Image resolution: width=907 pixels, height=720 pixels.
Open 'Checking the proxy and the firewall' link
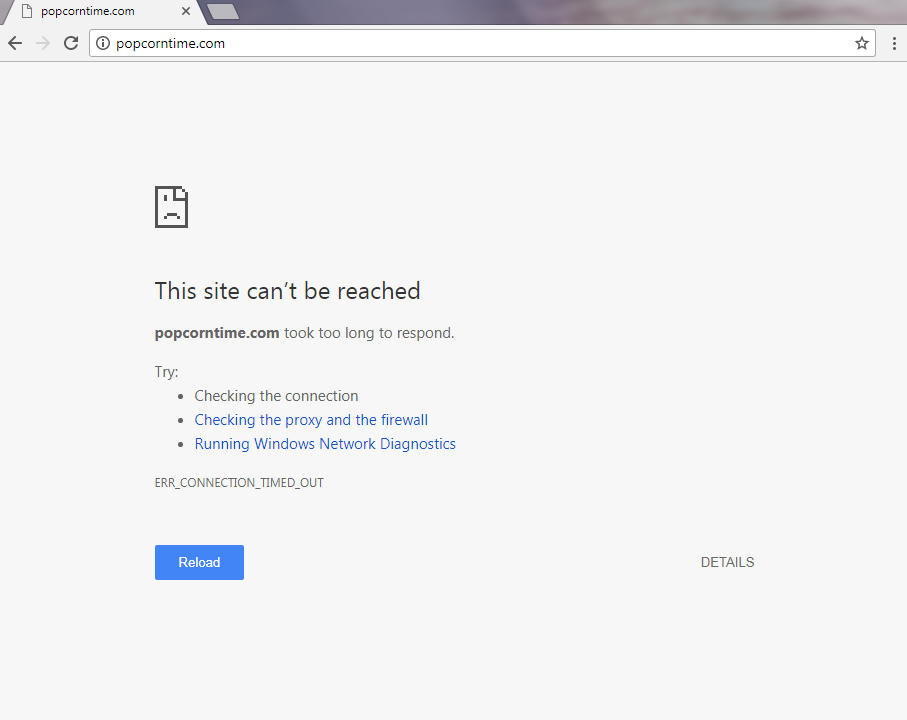coord(311,420)
